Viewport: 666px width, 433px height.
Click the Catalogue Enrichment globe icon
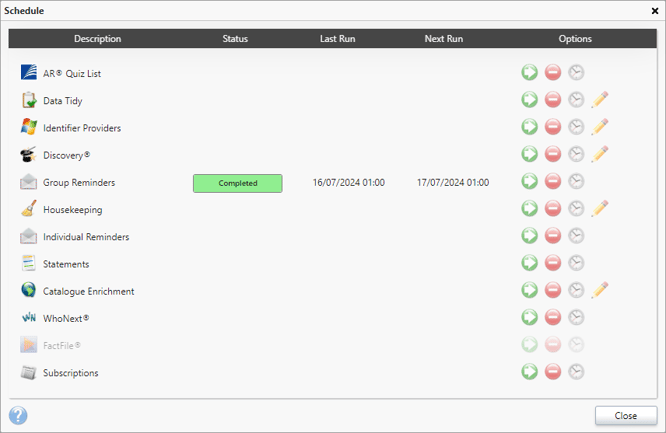pos(28,290)
